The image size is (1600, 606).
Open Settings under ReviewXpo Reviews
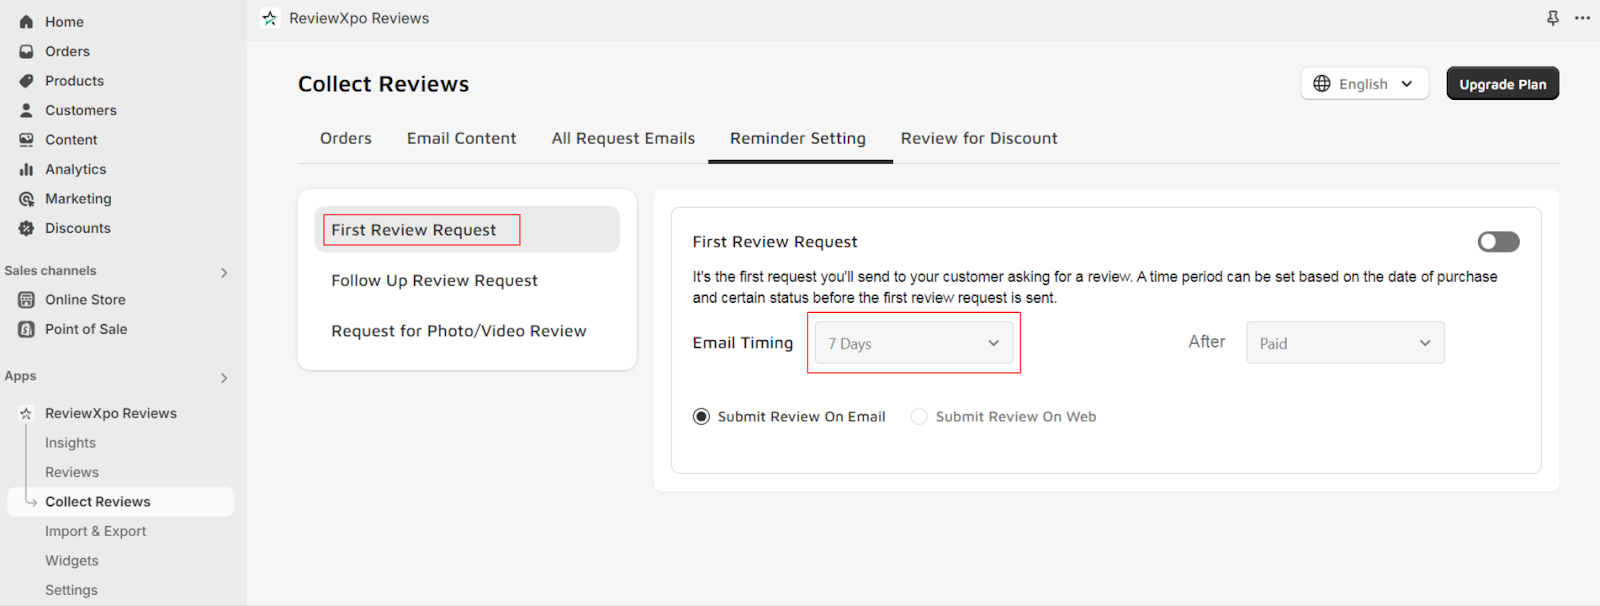(x=71, y=590)
